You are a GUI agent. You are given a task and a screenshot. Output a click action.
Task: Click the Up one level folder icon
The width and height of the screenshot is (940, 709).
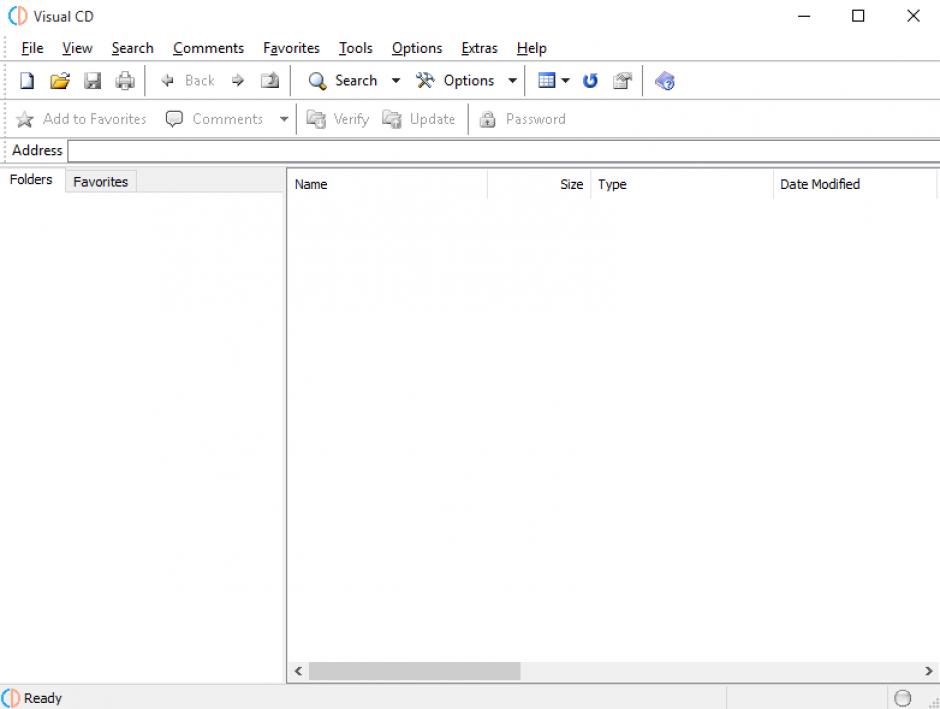(x=270, y=80)
